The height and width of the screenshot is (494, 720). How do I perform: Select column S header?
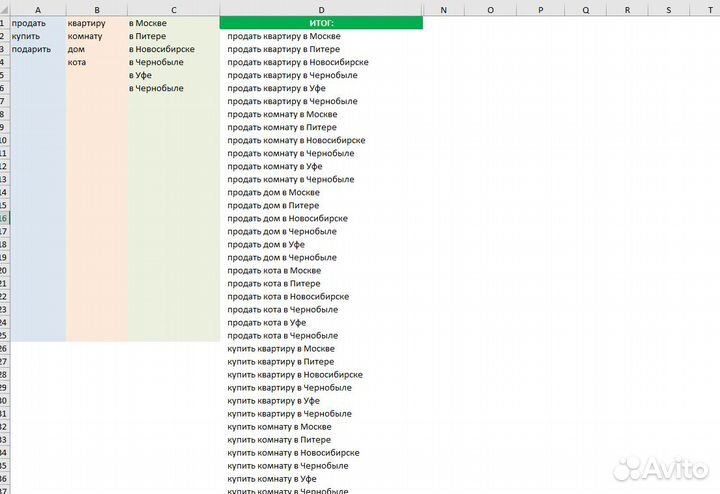669,10
